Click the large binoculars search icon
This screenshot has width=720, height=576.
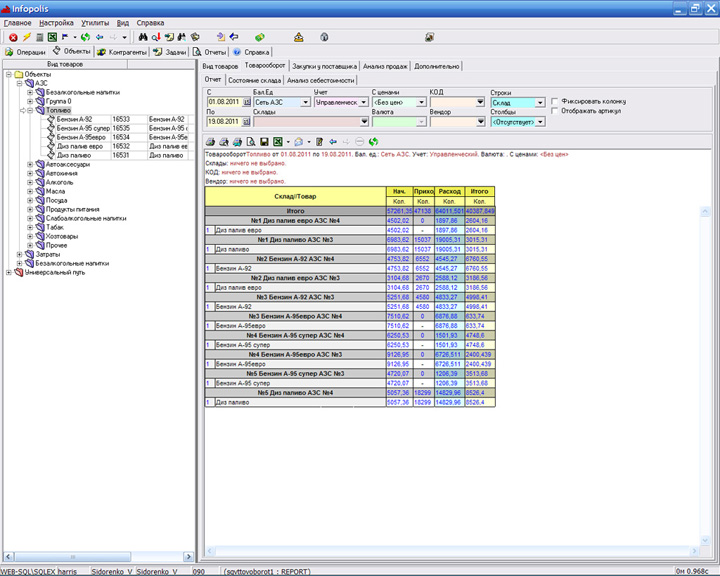(x=143, y=37)
